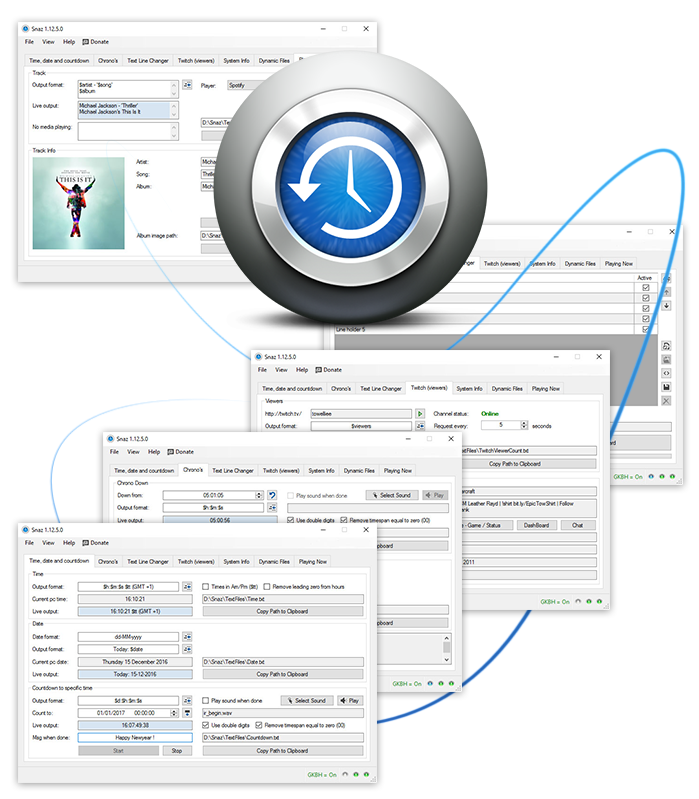This screenshot has width=699, height=799.
Task: Click Donate icon in Chrono's window menu bar
Action: coord(171,452)
